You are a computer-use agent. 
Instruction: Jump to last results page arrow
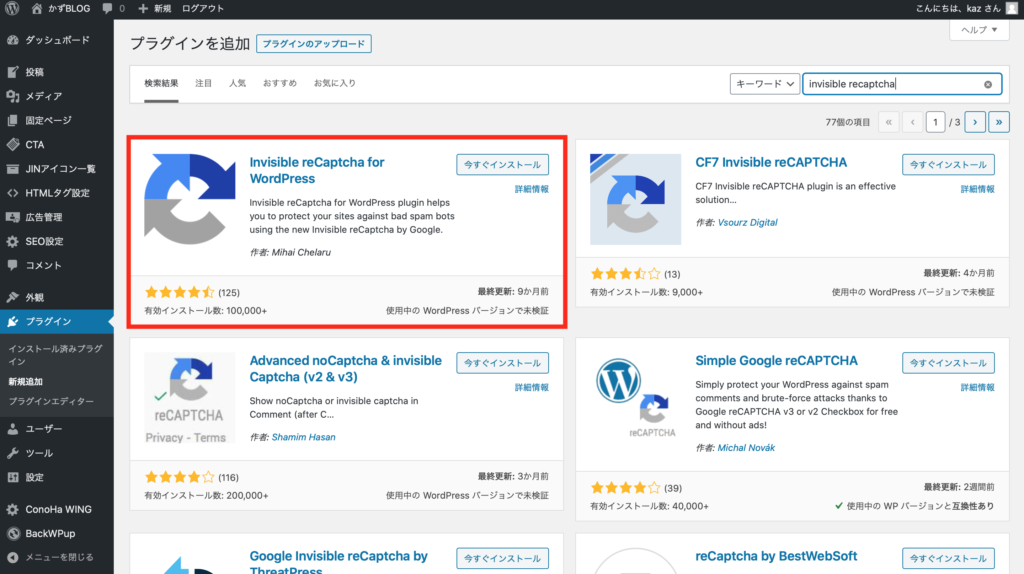999,122
